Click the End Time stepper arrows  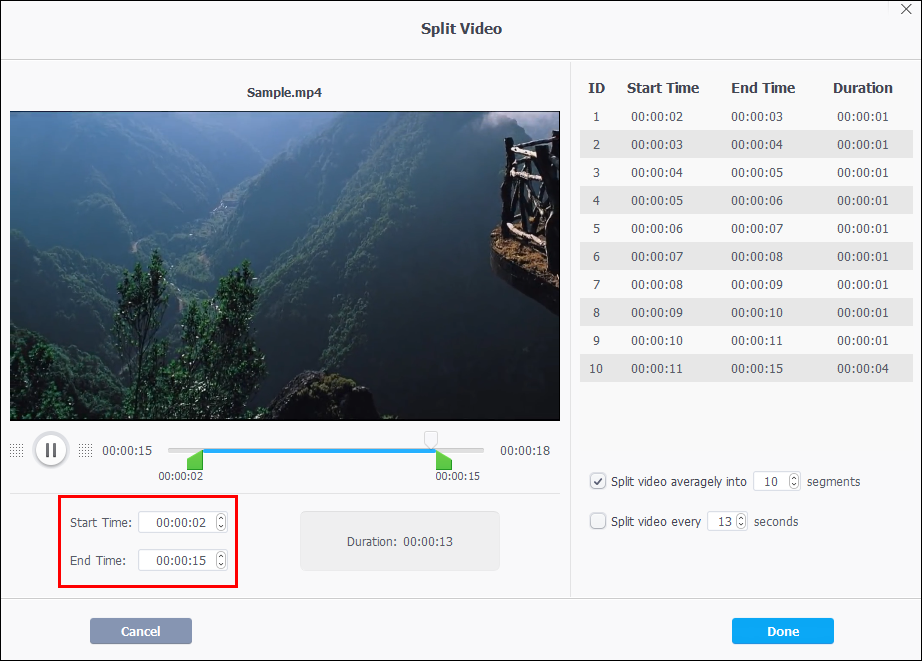[x=221, y=560]
